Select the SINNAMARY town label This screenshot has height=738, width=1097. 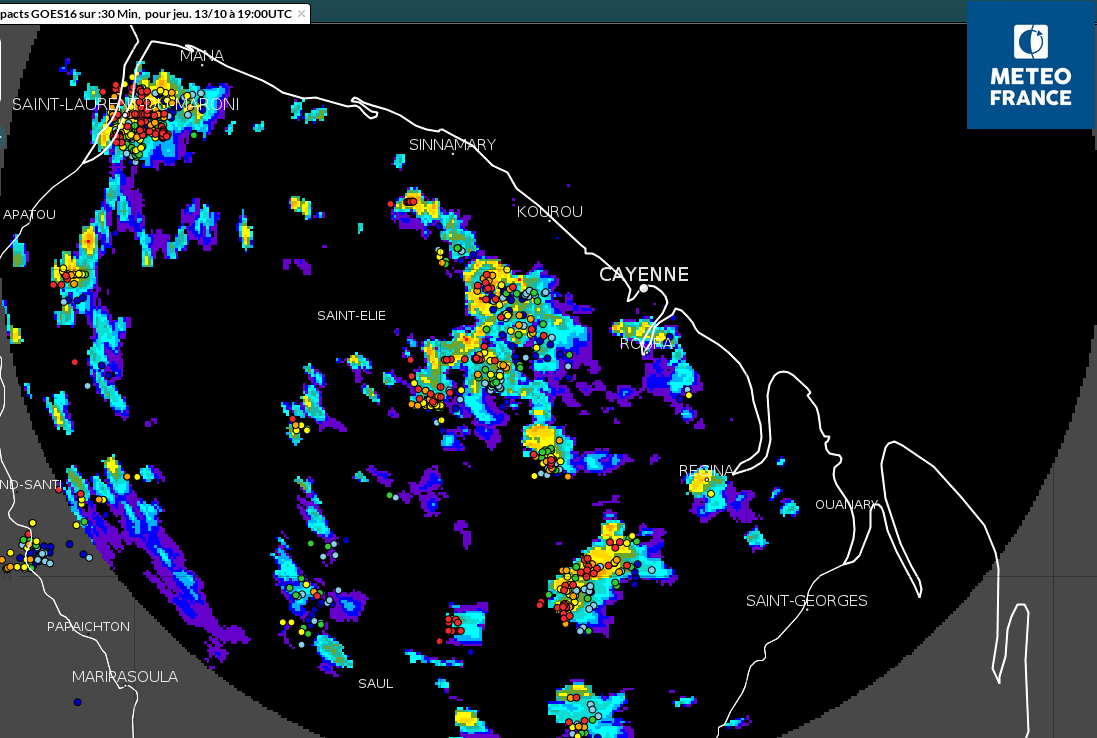[452, 145]
